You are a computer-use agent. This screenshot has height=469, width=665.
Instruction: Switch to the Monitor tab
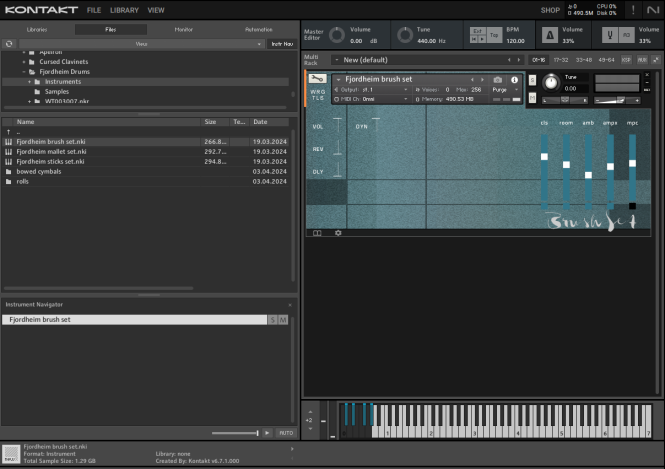[183, 29]
